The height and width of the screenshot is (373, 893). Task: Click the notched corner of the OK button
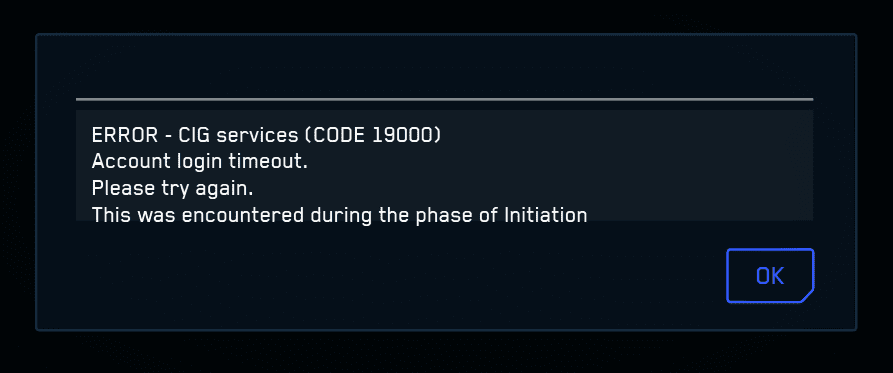tap(808, 297)
